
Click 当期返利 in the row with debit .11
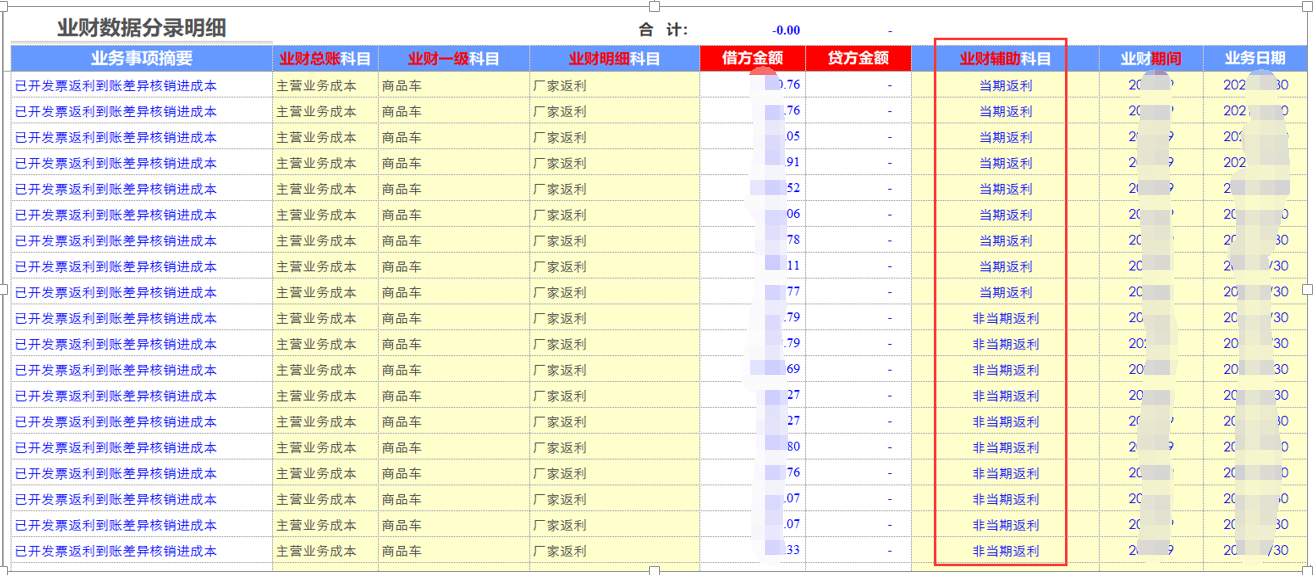pyautogui.click(x=1005, y=267)
